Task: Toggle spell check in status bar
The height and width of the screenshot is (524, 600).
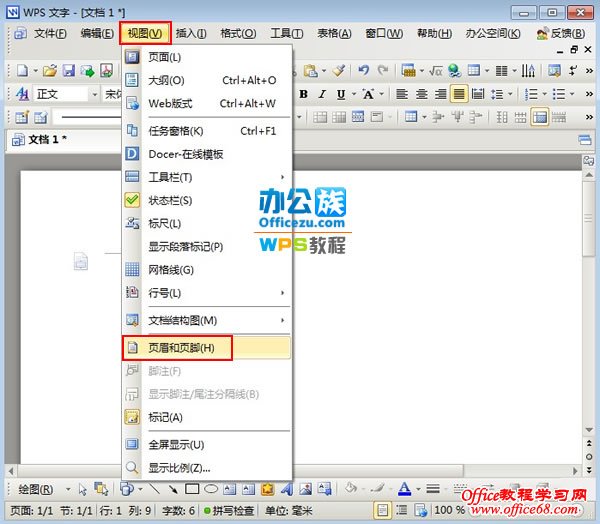Action: (229, 510)
